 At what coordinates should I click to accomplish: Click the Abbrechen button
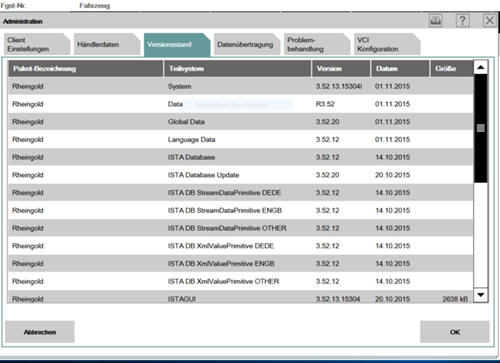40,332
